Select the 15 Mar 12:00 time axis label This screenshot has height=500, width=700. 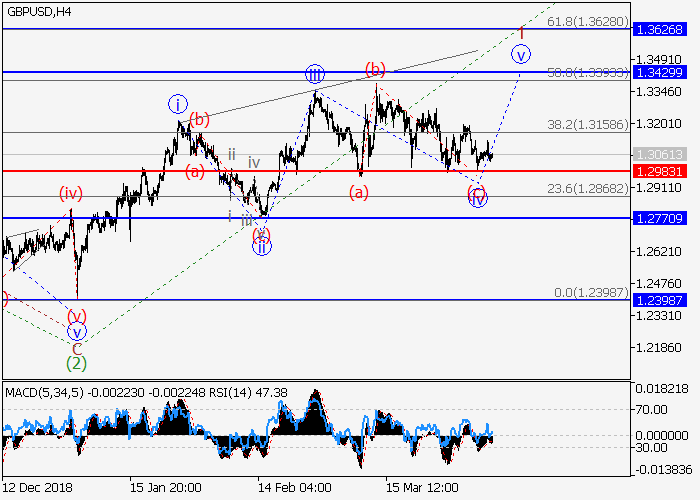click(422, 487)
